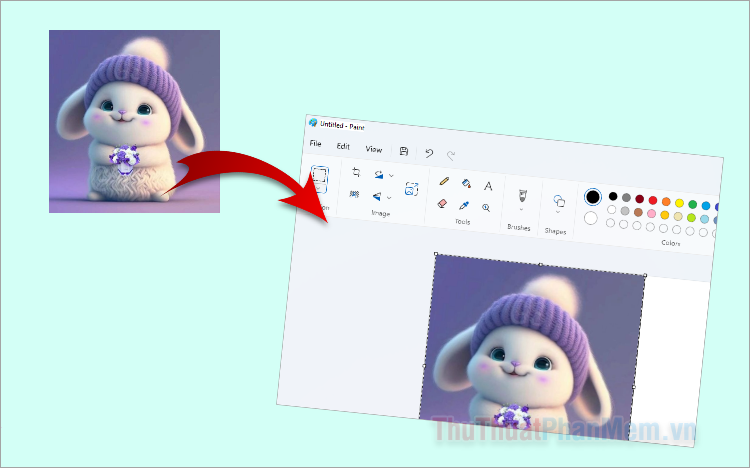Save the drawing with the floppy disk icon

pos(404,151)
